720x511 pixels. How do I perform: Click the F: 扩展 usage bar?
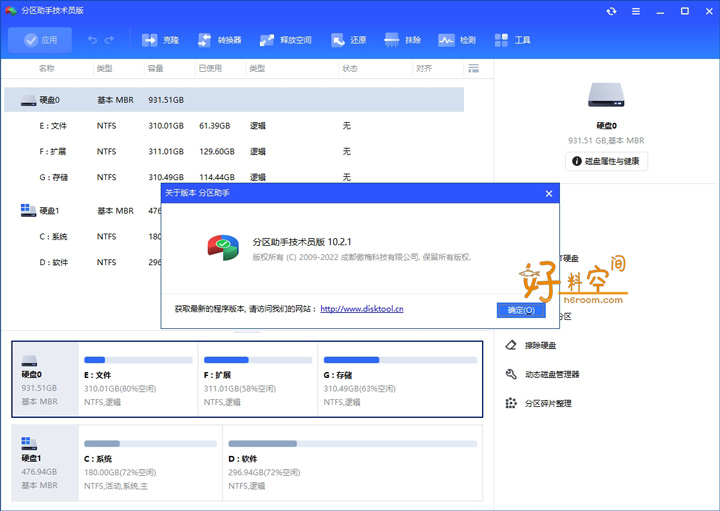pyautogui.click(x=258, y=360)
